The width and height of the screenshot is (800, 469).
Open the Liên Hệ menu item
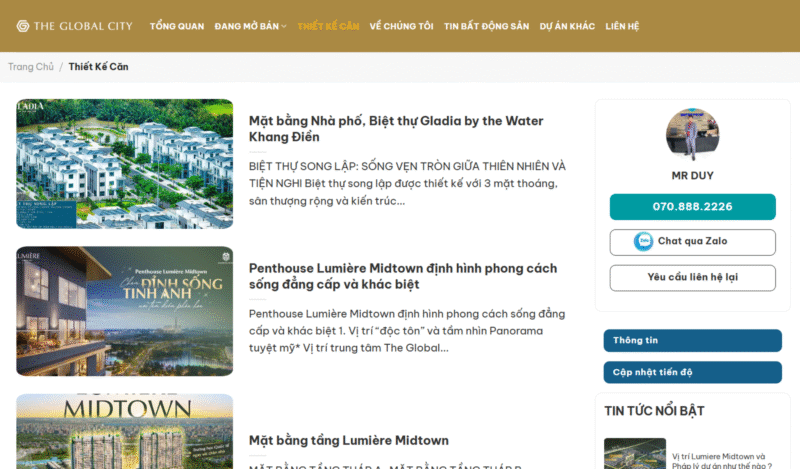click(x=622, y=26)
